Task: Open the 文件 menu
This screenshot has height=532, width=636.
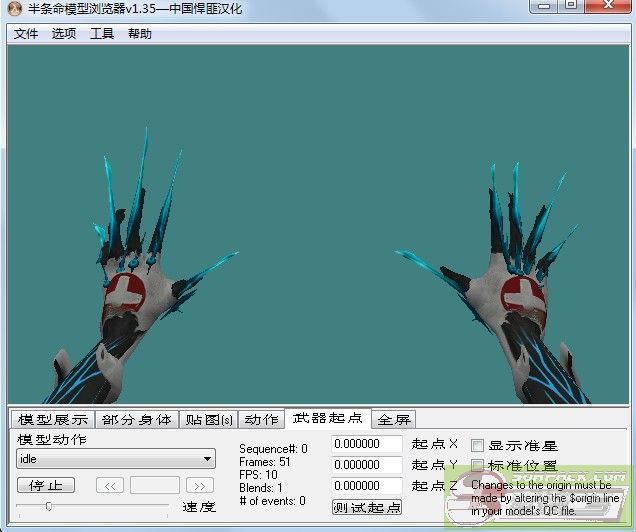Action: pyautogui.click(x=26, y=34)
